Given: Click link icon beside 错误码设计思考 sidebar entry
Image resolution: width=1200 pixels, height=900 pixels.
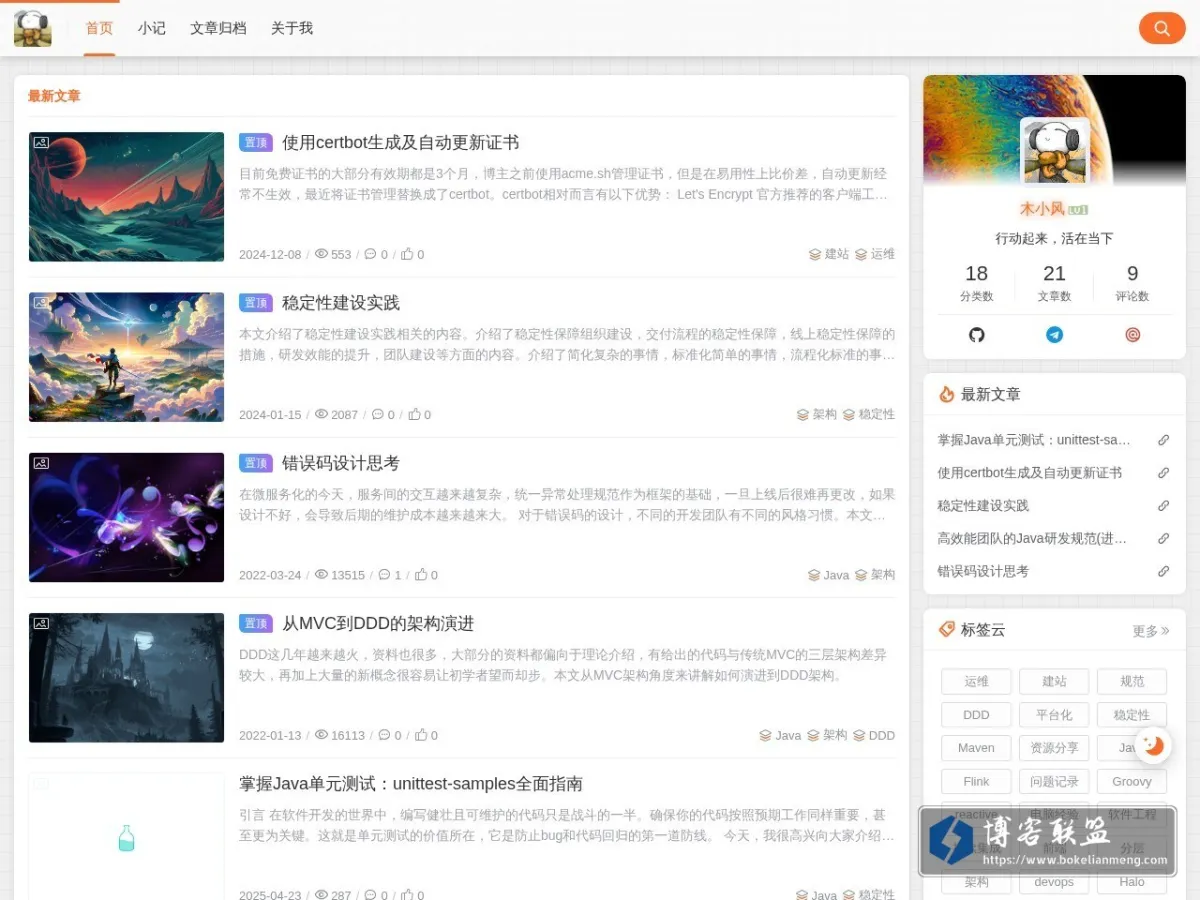Looking at the screenshot, I should coord(1163,572).
